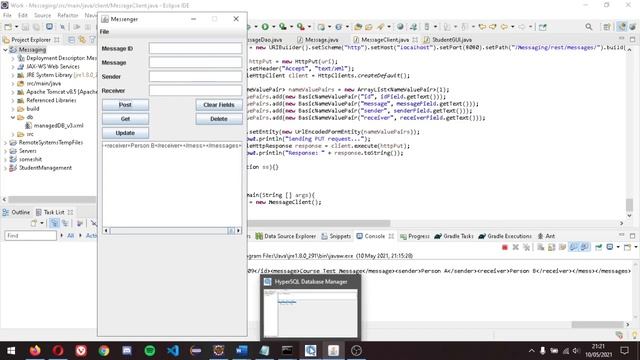Viewport: 640px width, 360px height.
Task: Switch to the Message.java editor tab
Action: click(x=318, y=40)
